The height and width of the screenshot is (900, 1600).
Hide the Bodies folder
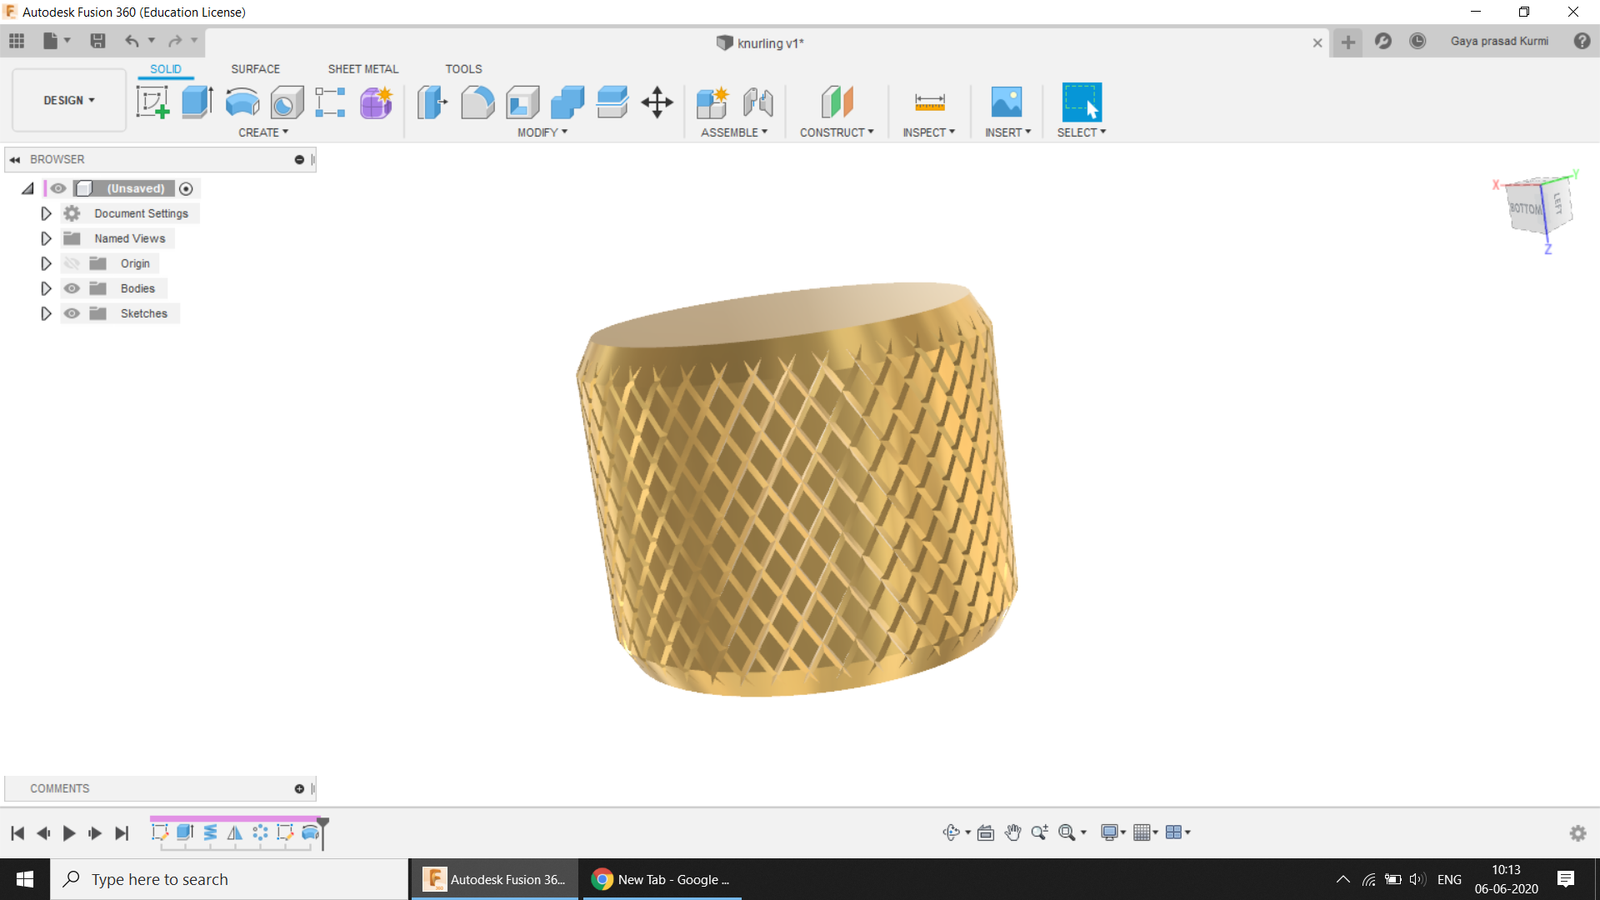coord(71,288)
